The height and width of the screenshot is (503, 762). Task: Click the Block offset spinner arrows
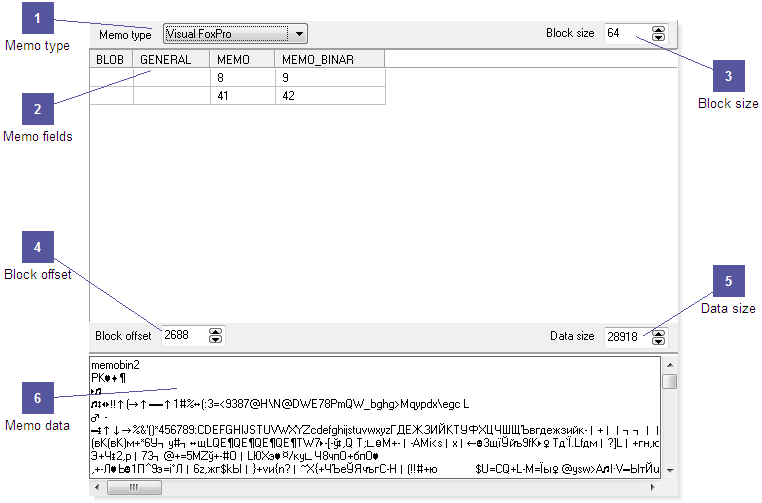pos(215,335)
